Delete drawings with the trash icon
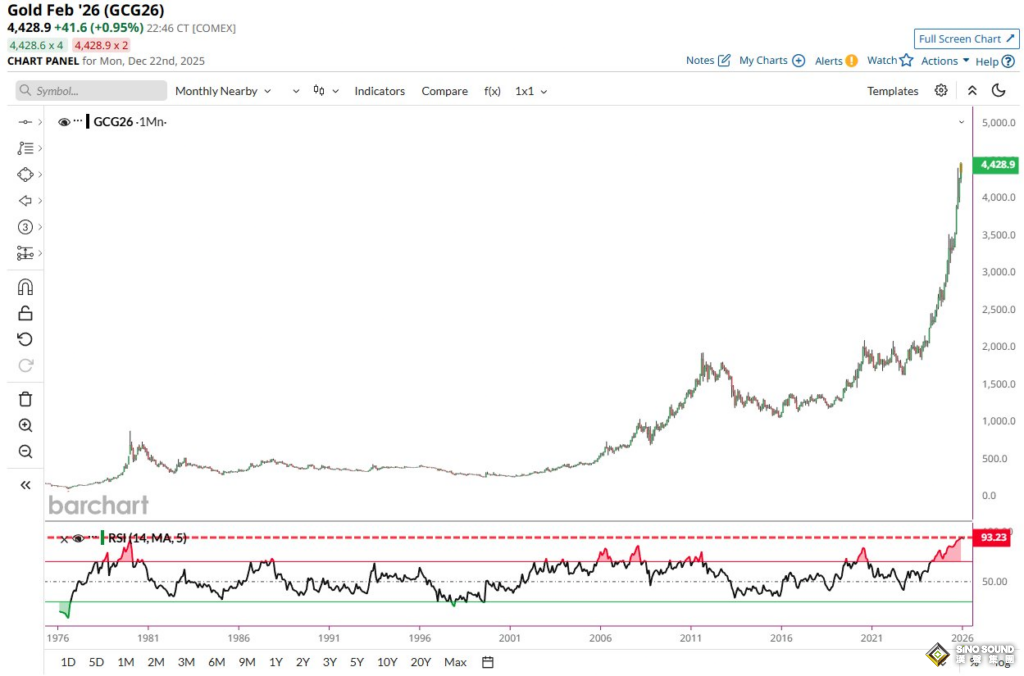The height and width of the screenshot is (676, 1024). 26,399
